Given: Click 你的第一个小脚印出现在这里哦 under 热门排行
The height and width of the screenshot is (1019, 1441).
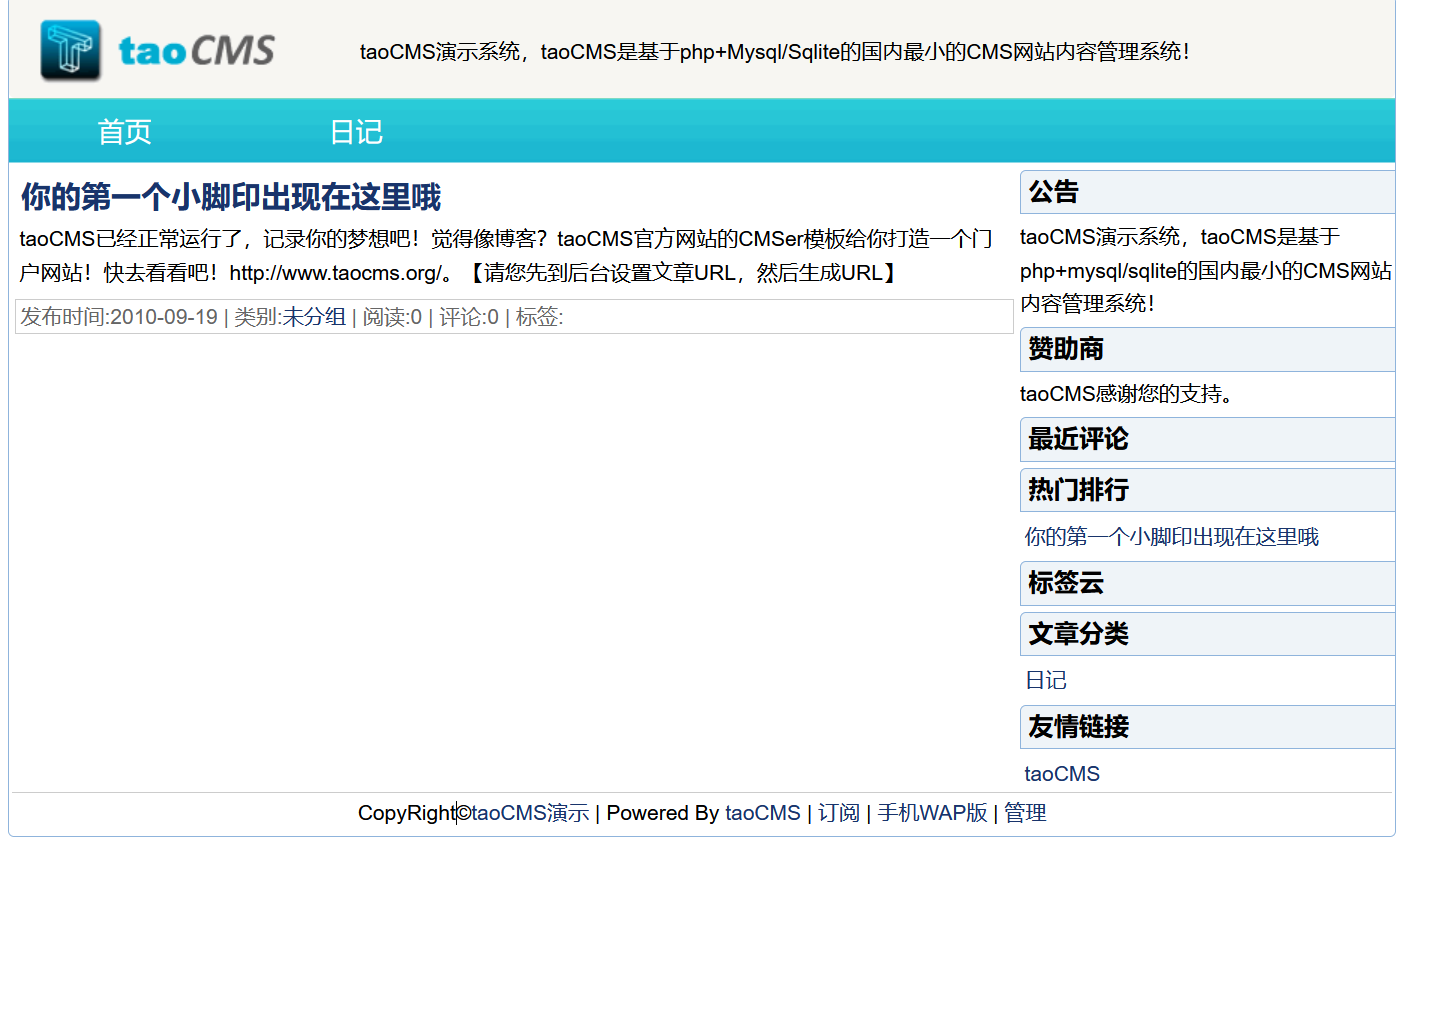Looking at the screenshot, I should [x=1170, y=536].
